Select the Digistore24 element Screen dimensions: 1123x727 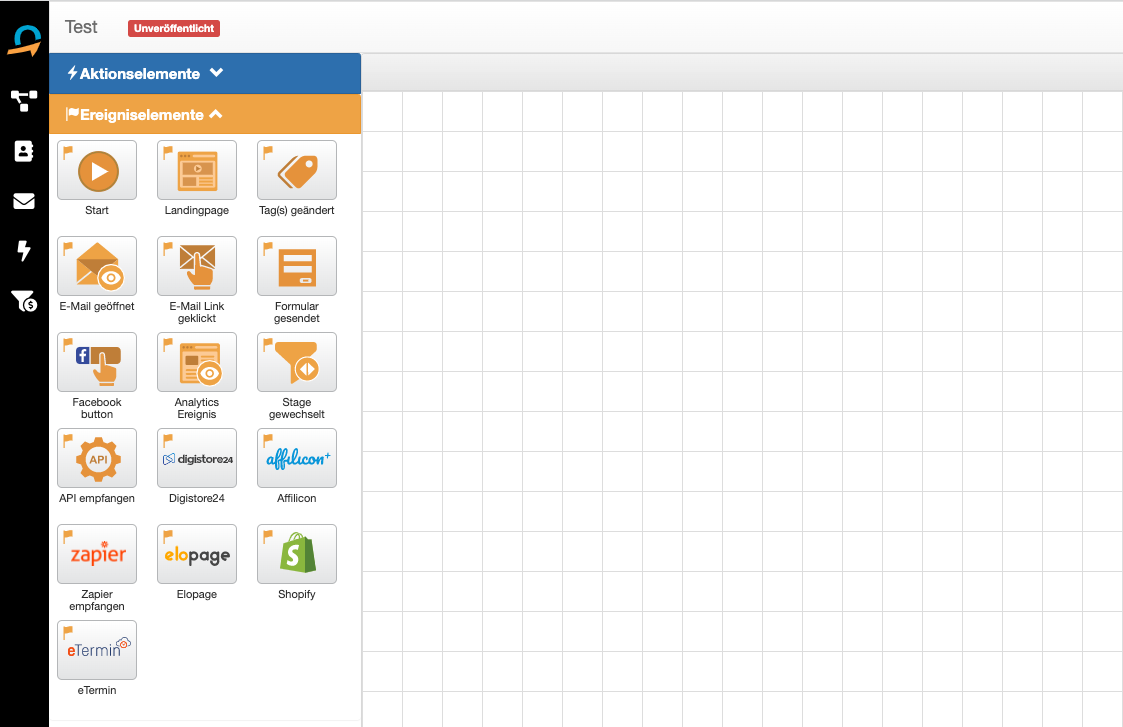[x=197, y=458]
